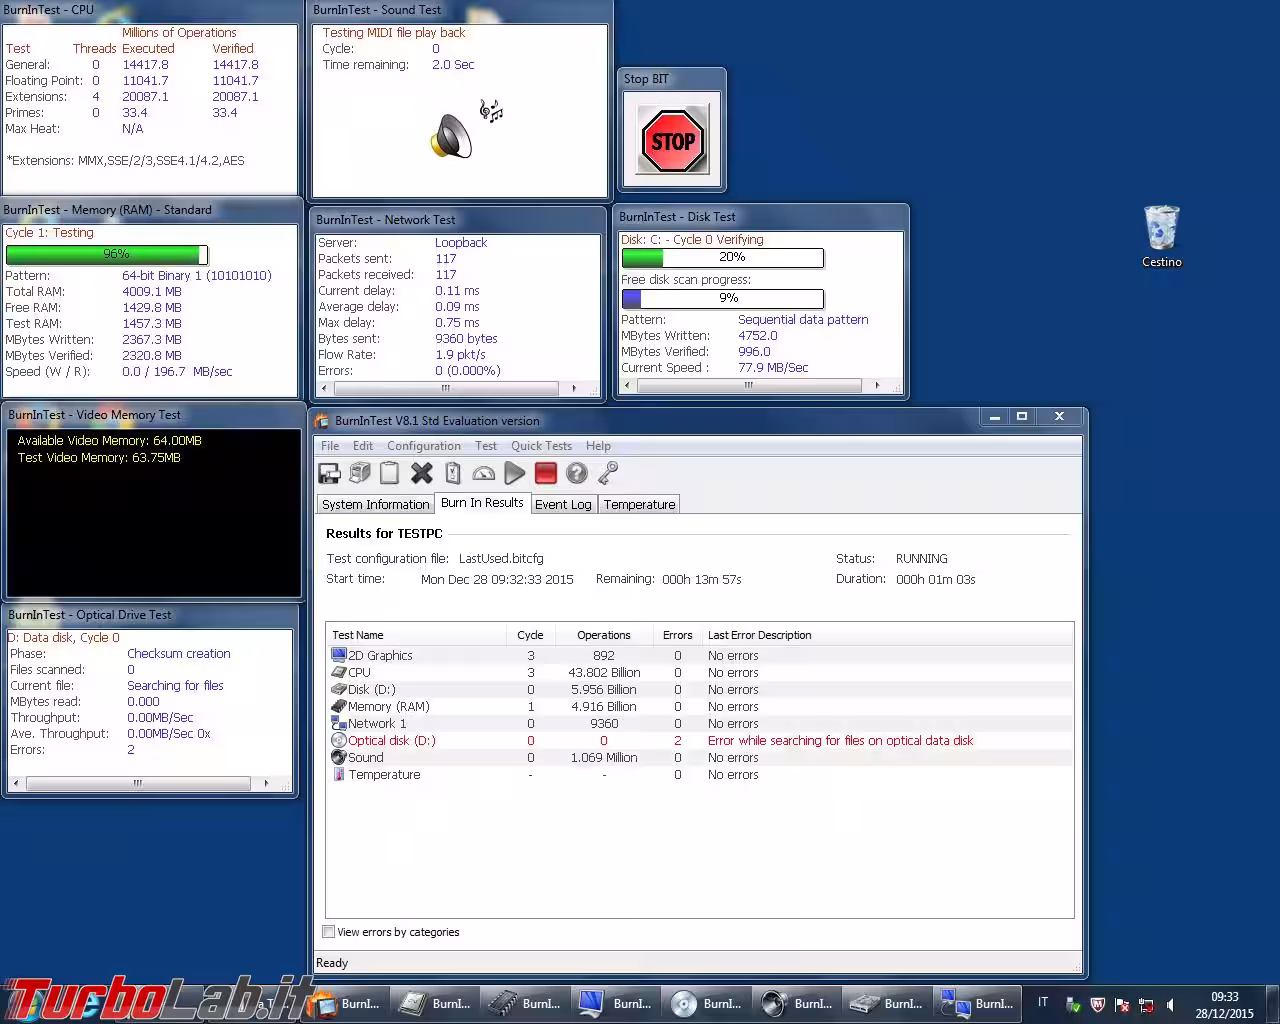Screen dimensions: 1280x1024
Task: Open the Configuration menu
Action: point(423,446)
